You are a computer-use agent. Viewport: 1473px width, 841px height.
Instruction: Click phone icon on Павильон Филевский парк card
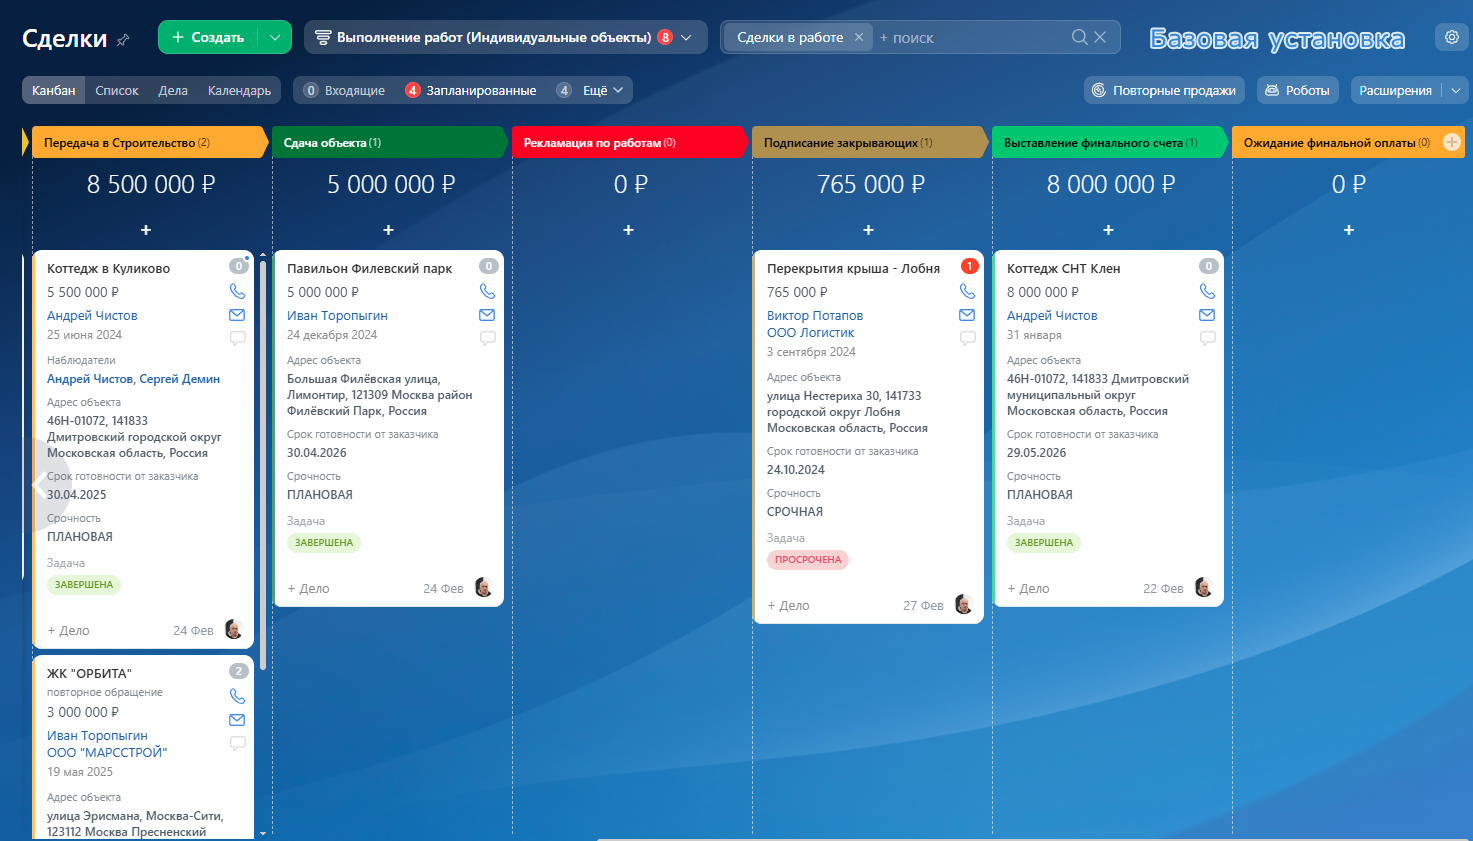point(487,291)
